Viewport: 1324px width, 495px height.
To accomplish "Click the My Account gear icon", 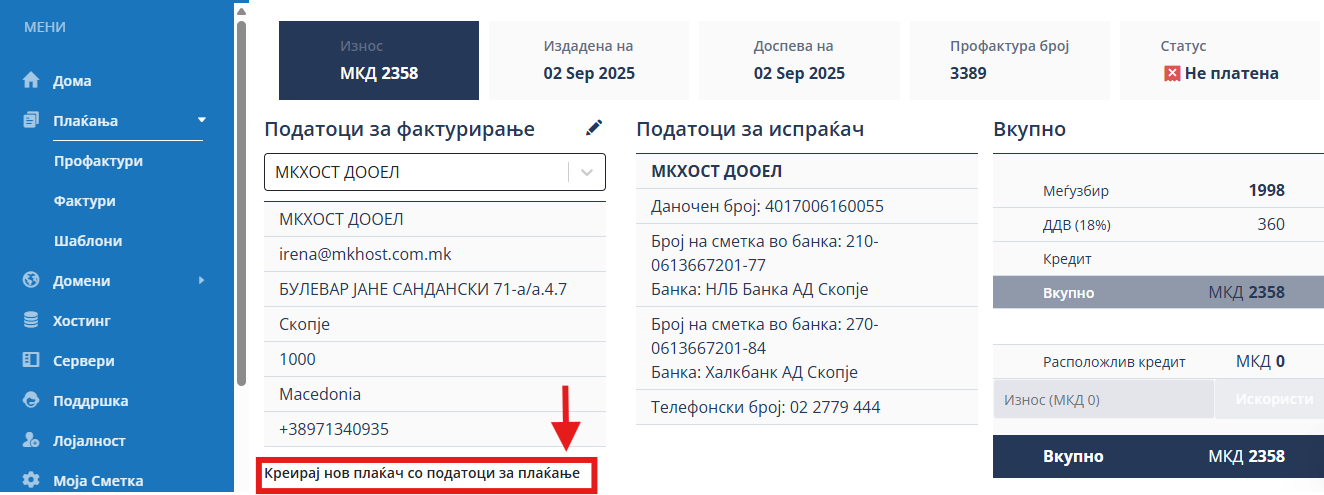I will point(31,480).
